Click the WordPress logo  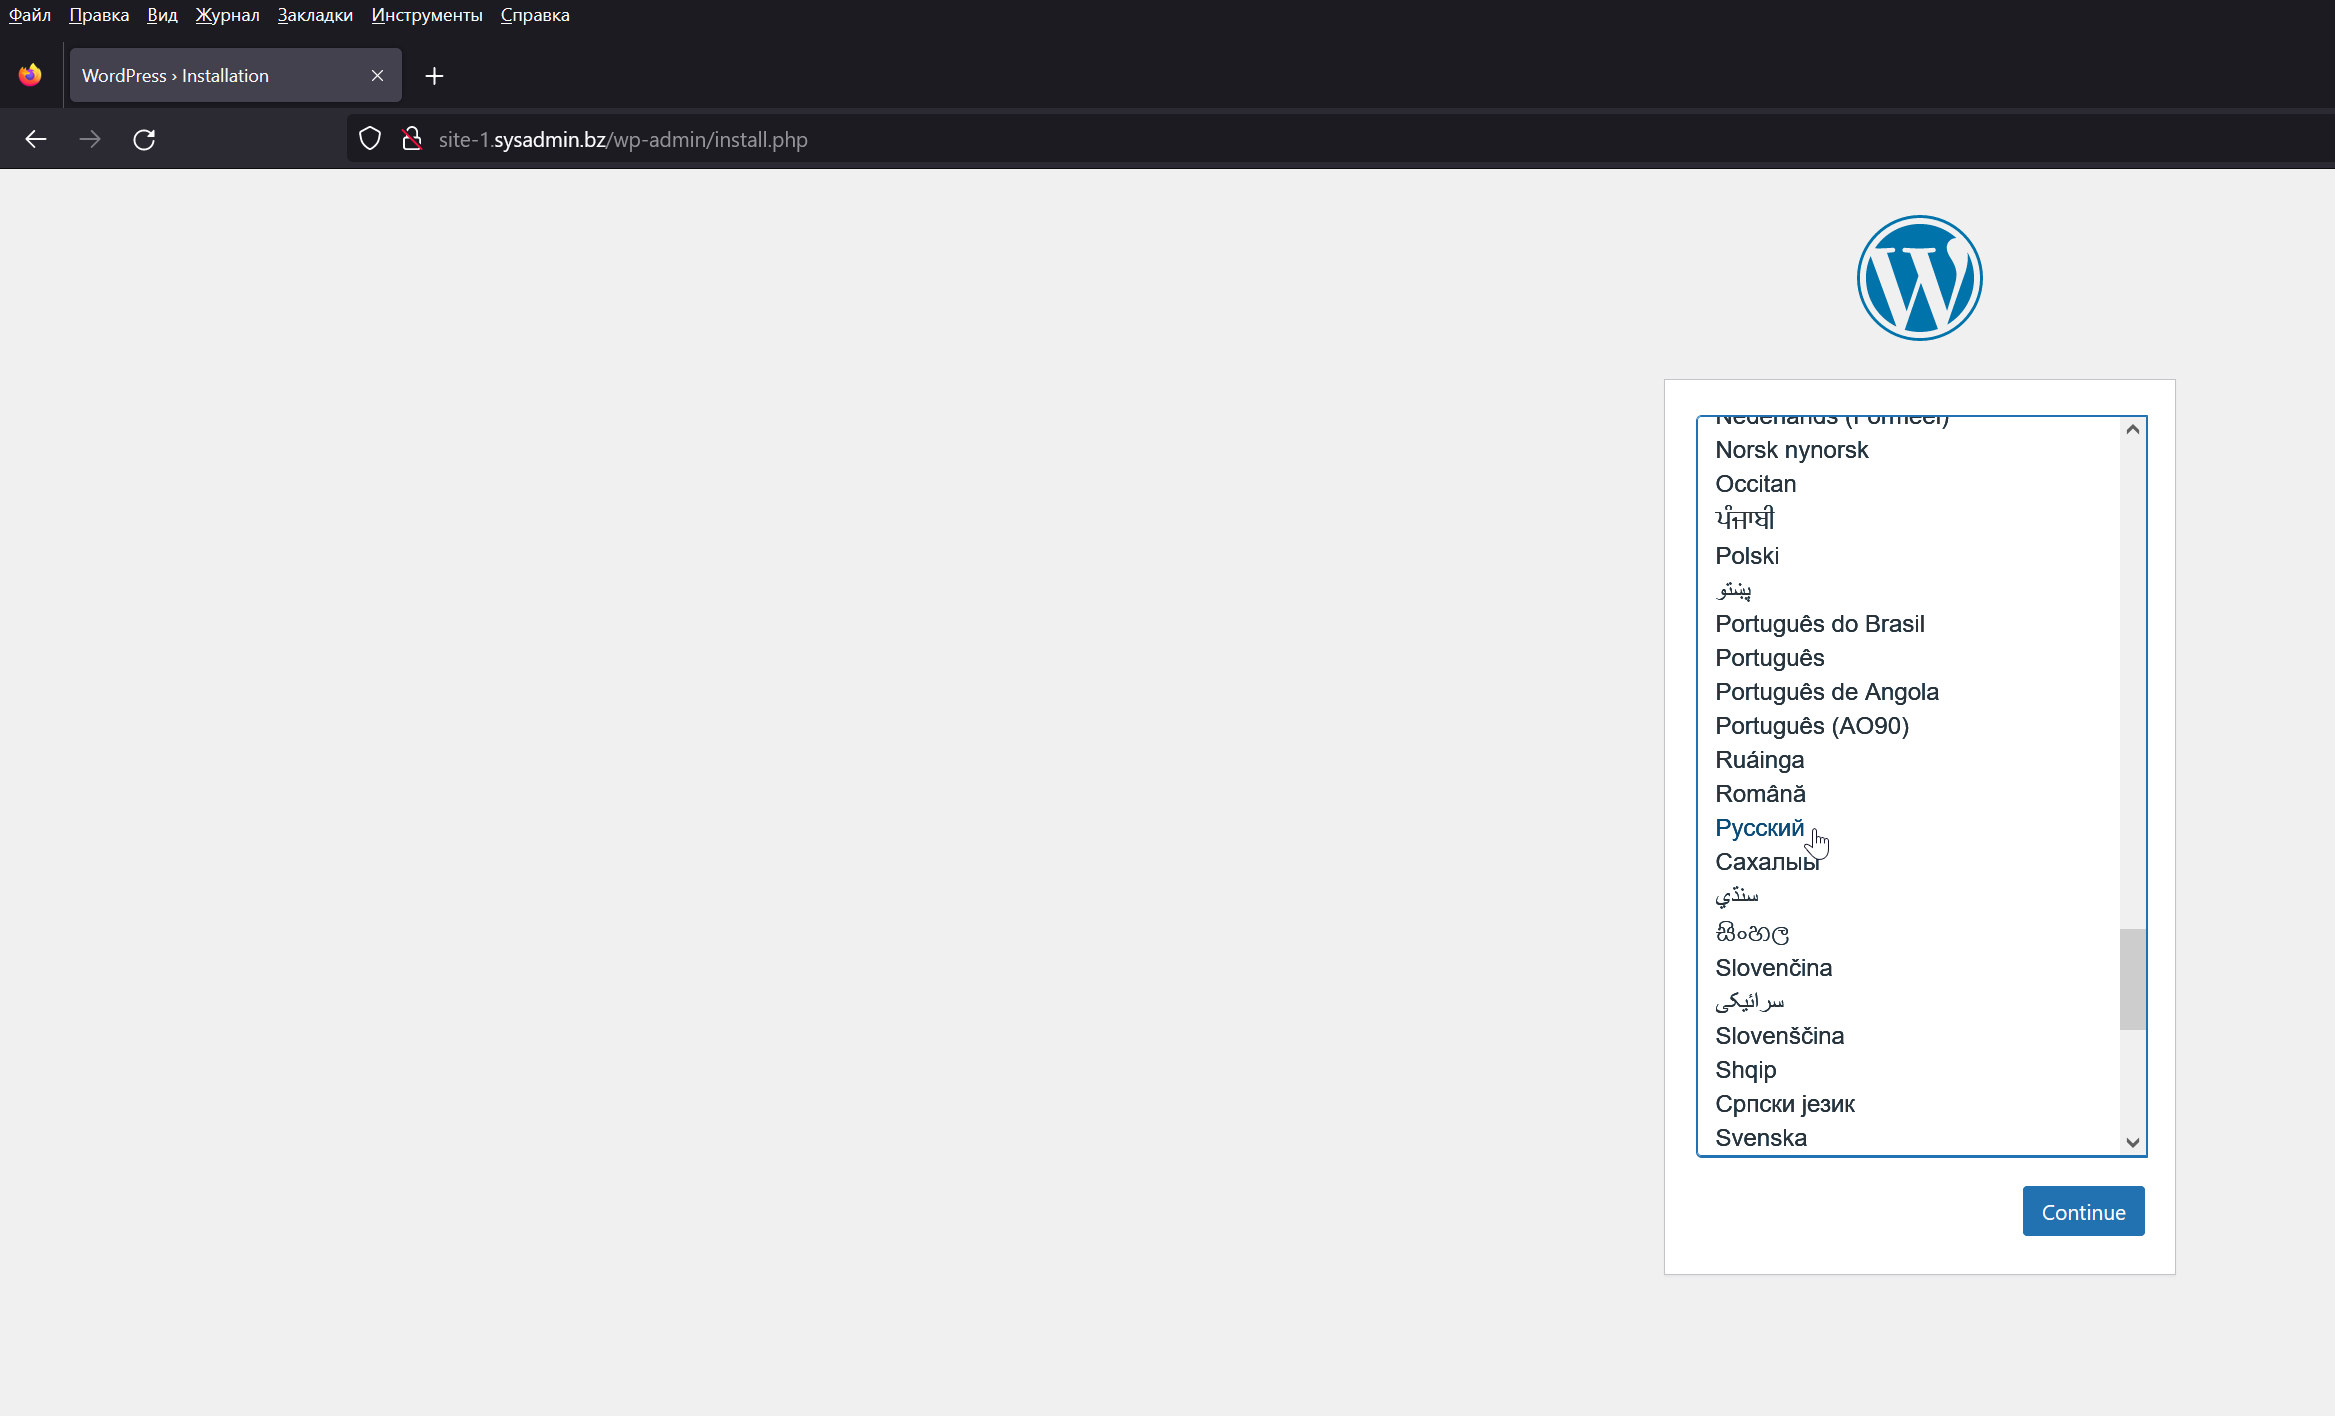(1919, 278)
